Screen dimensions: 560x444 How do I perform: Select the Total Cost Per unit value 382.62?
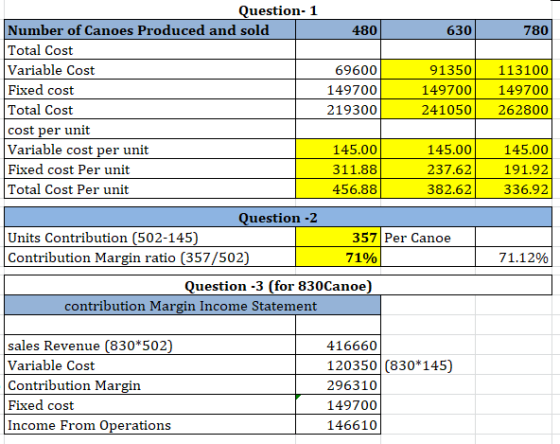428,189
